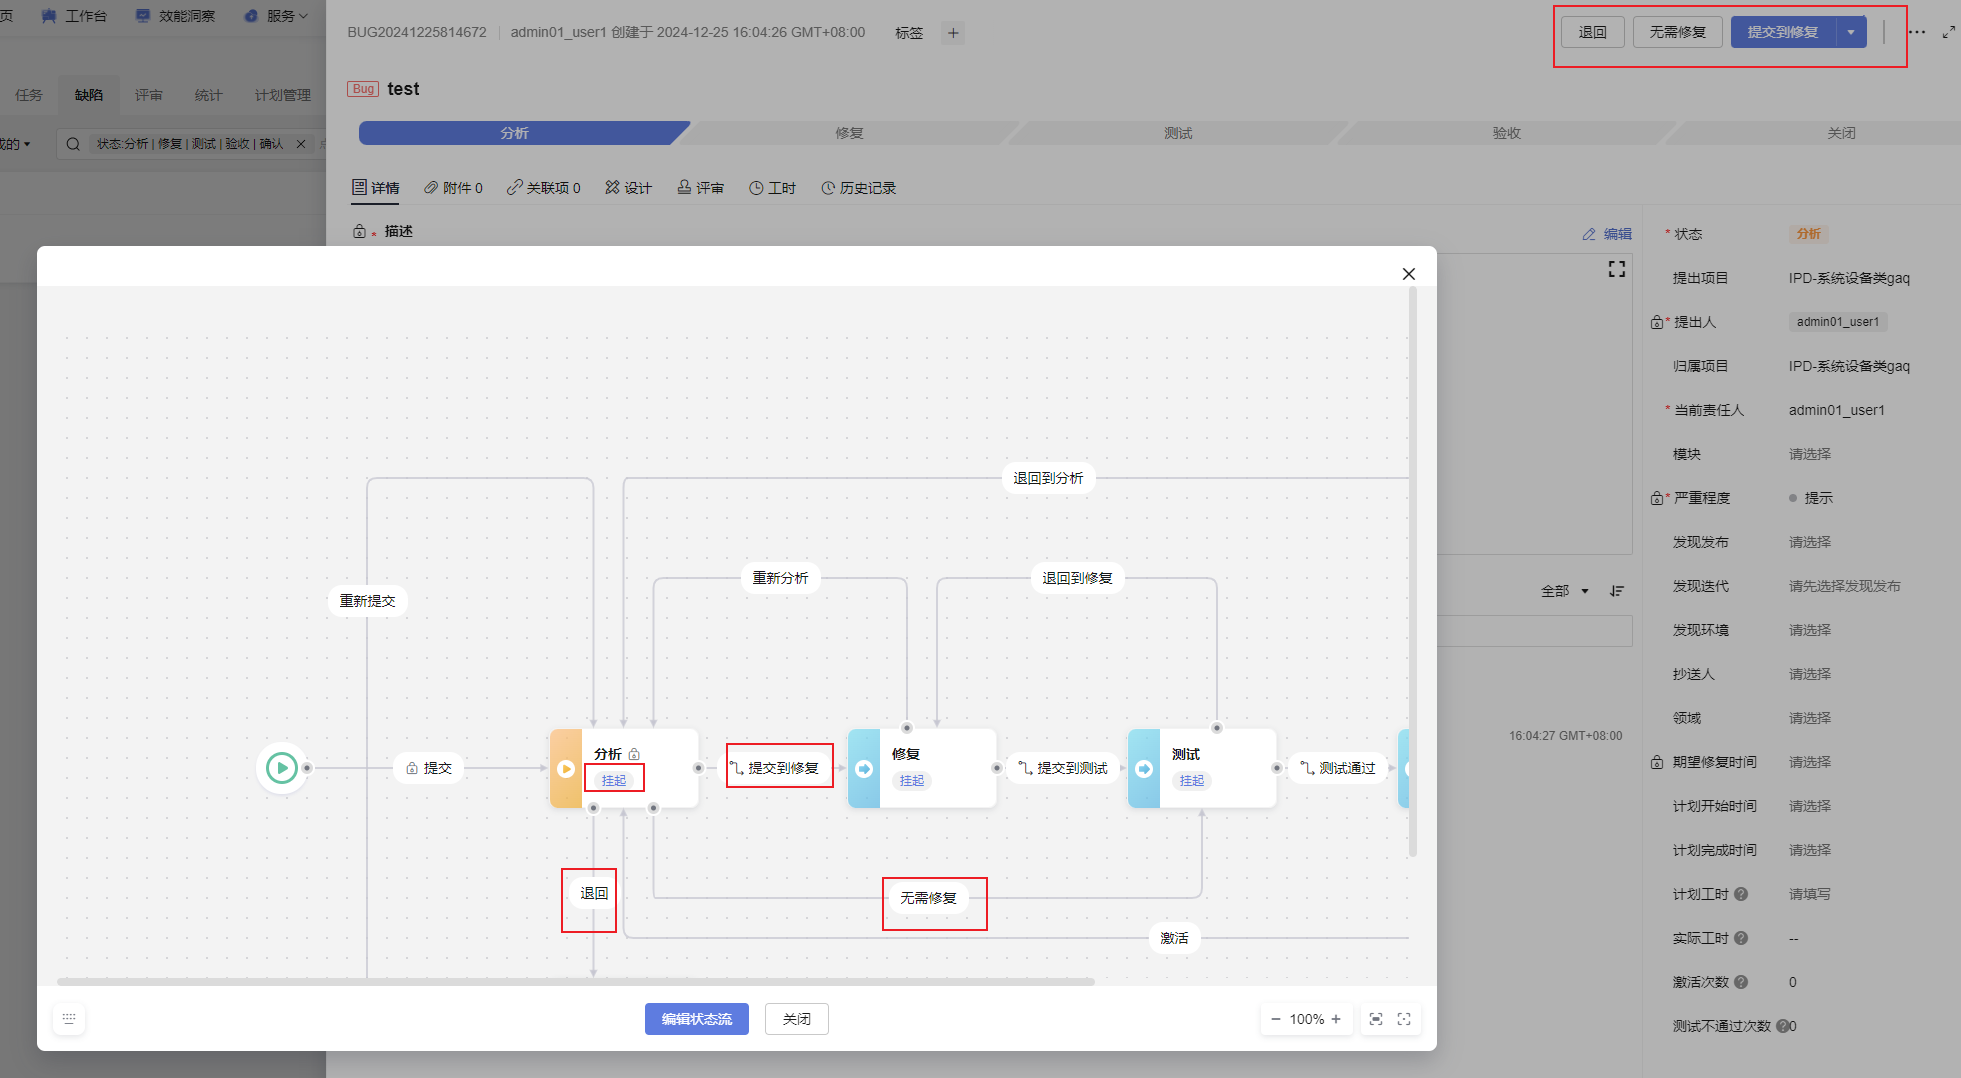Click the 重新提交 transition label
This screenshot has width=1961, height=1078.
click(x=368, y=601)
